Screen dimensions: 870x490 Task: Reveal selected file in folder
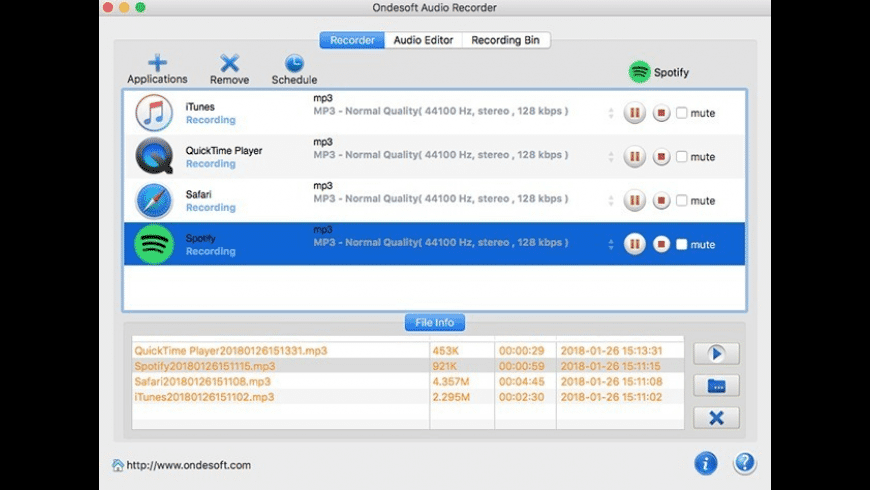(716, 386)
